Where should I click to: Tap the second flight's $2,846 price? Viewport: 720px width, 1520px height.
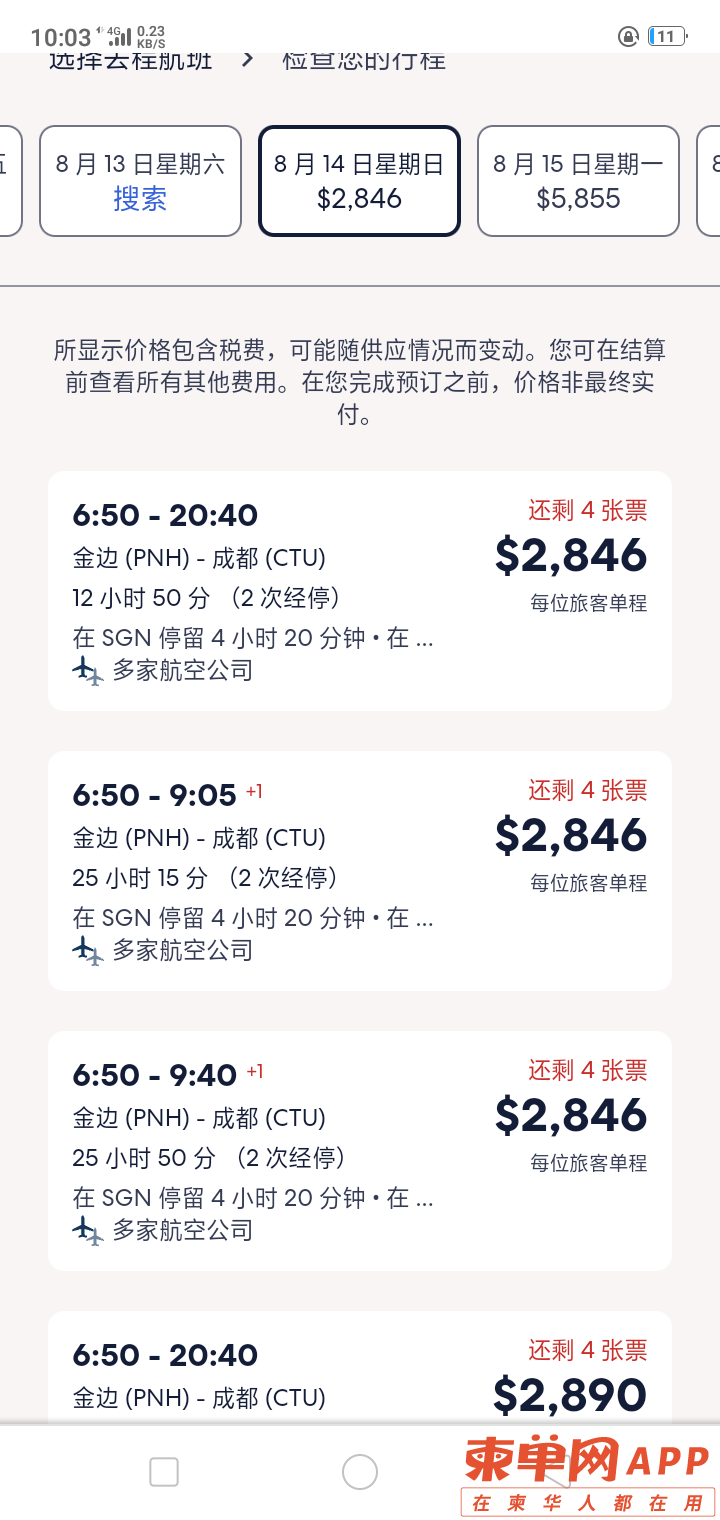[571, 835]
